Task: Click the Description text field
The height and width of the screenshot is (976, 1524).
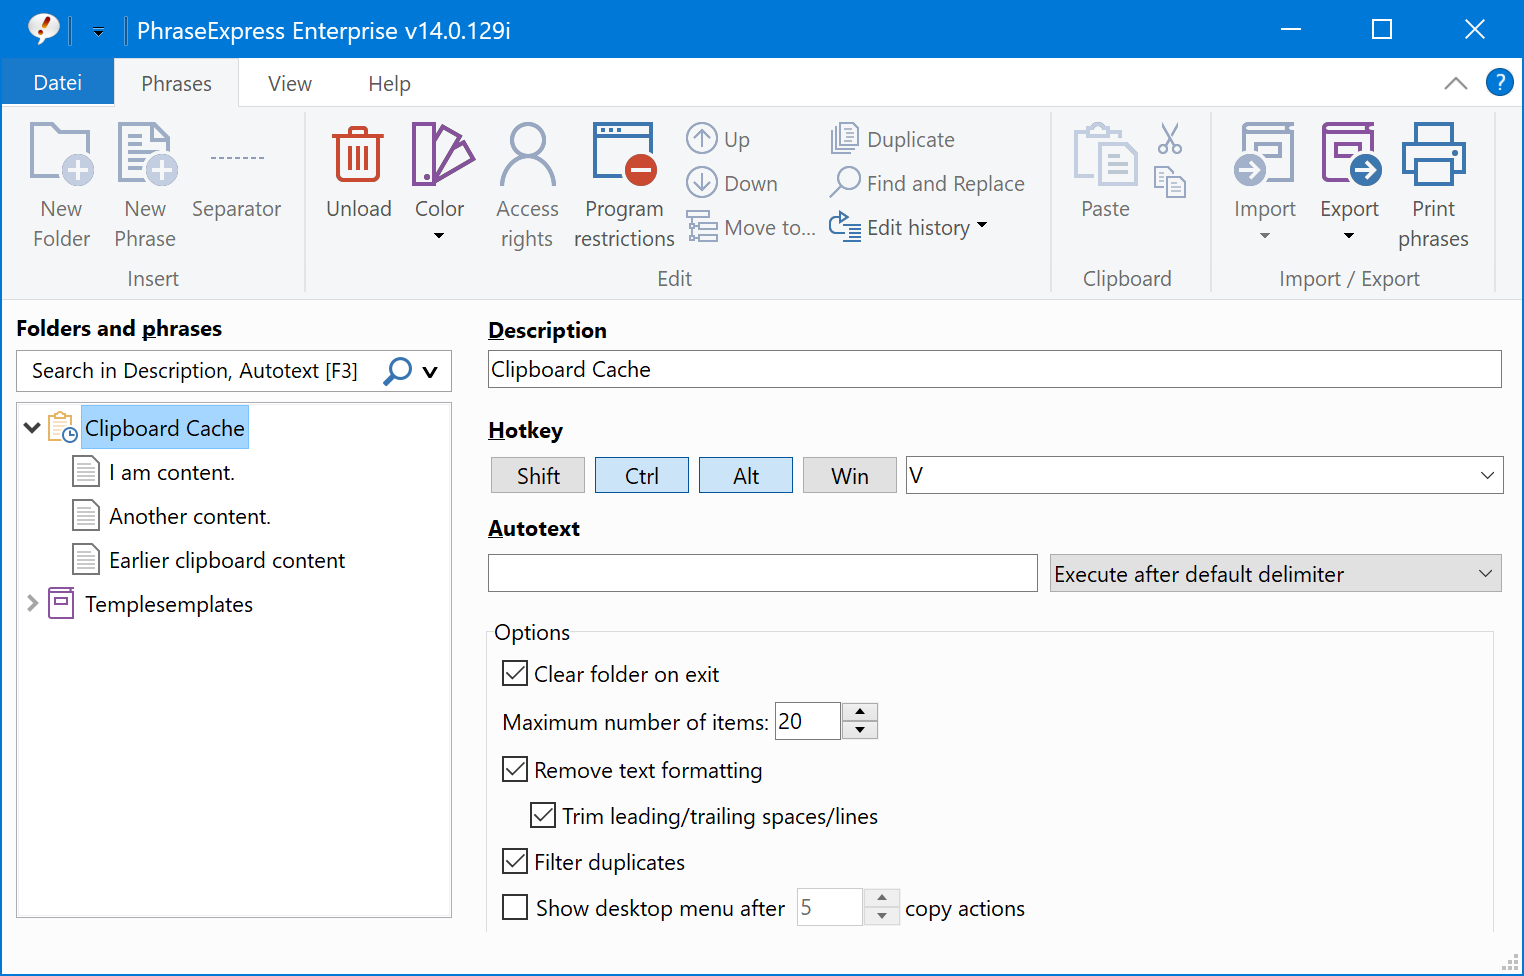Action: (x=995, y=369)
